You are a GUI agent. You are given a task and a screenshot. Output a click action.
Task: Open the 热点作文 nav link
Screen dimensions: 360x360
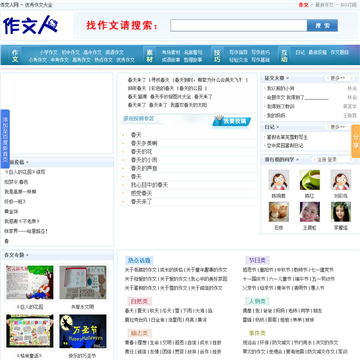tap(103, 60)
